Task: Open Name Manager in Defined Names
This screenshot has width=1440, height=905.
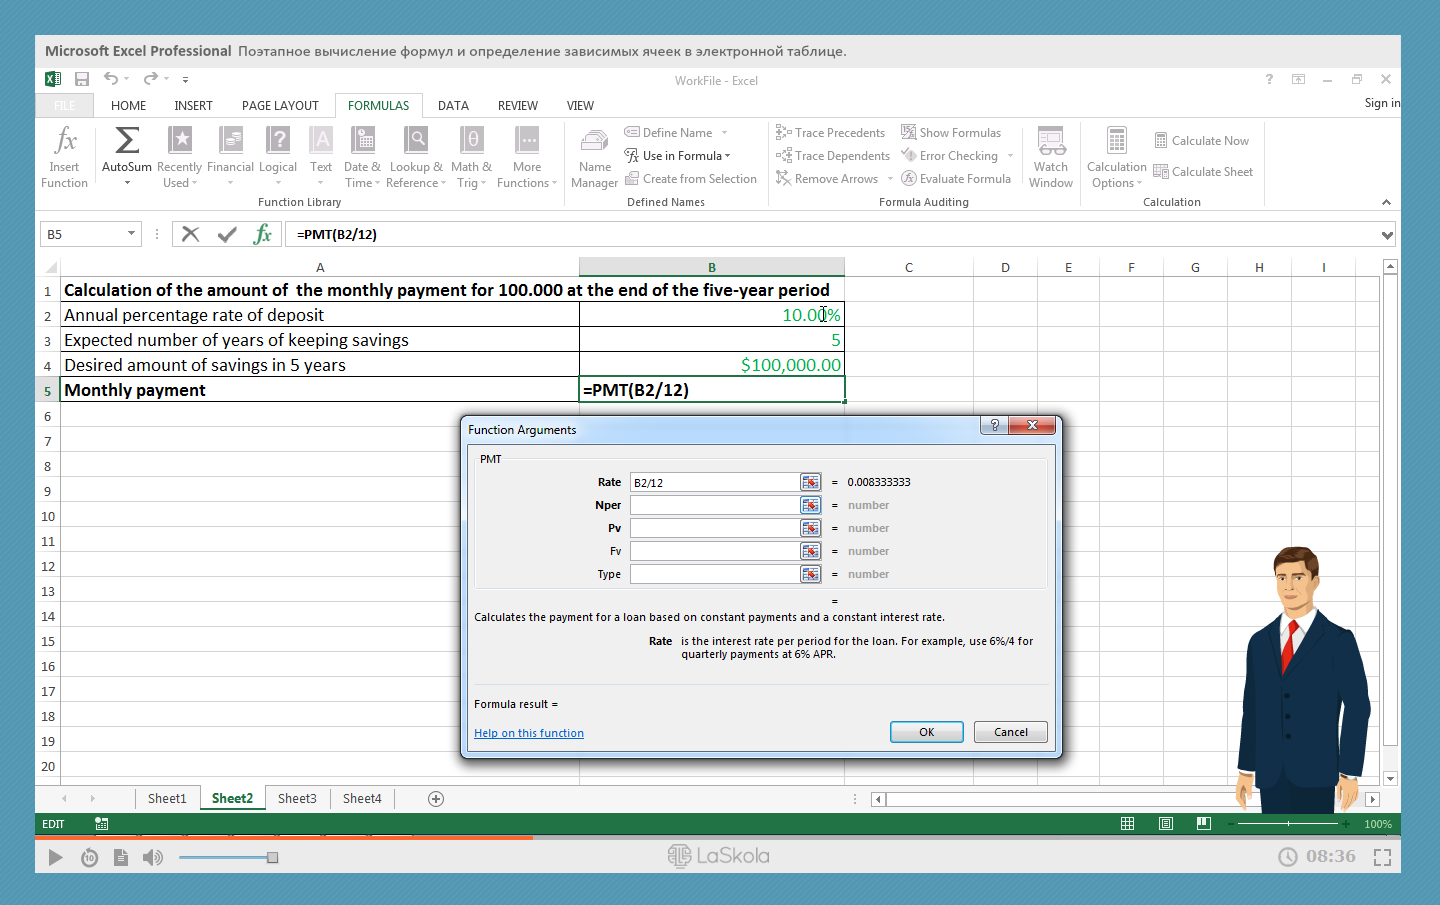Action: pos(594,158)
